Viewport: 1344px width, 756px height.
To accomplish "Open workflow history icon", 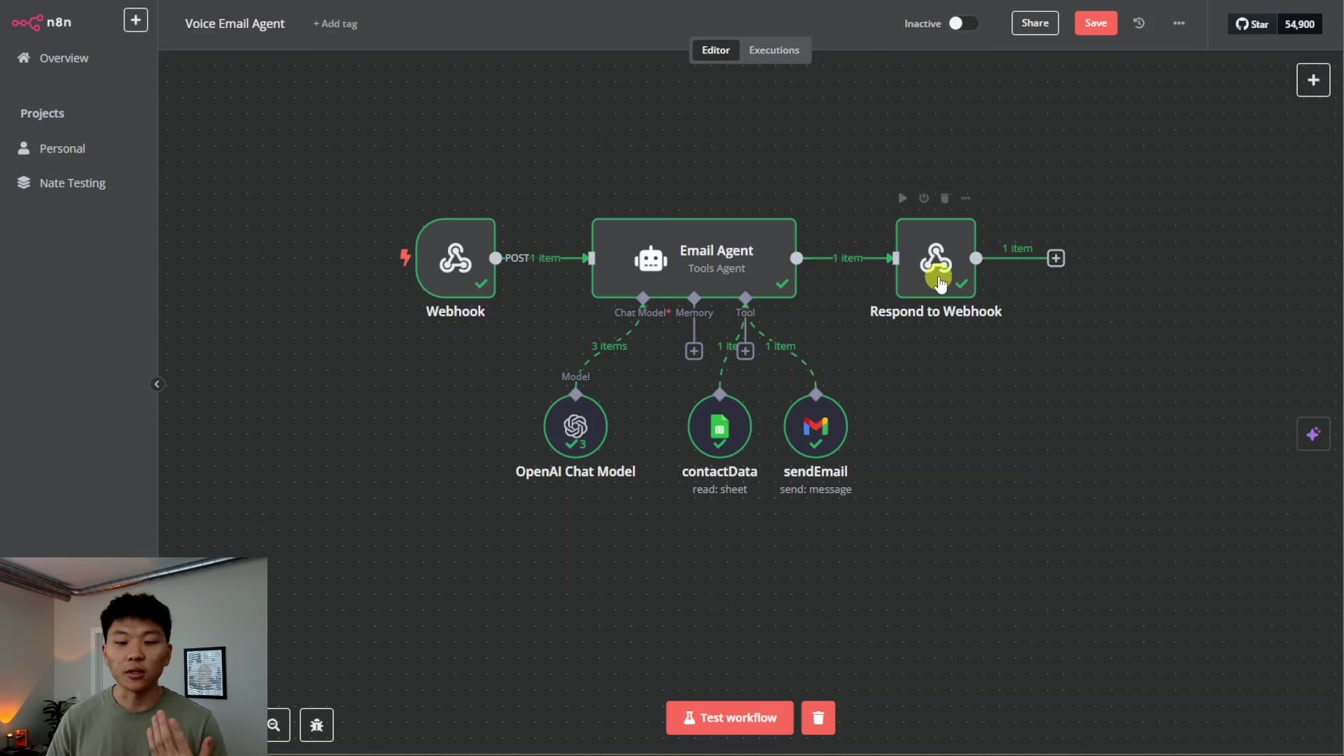I will coord(1139,23).
